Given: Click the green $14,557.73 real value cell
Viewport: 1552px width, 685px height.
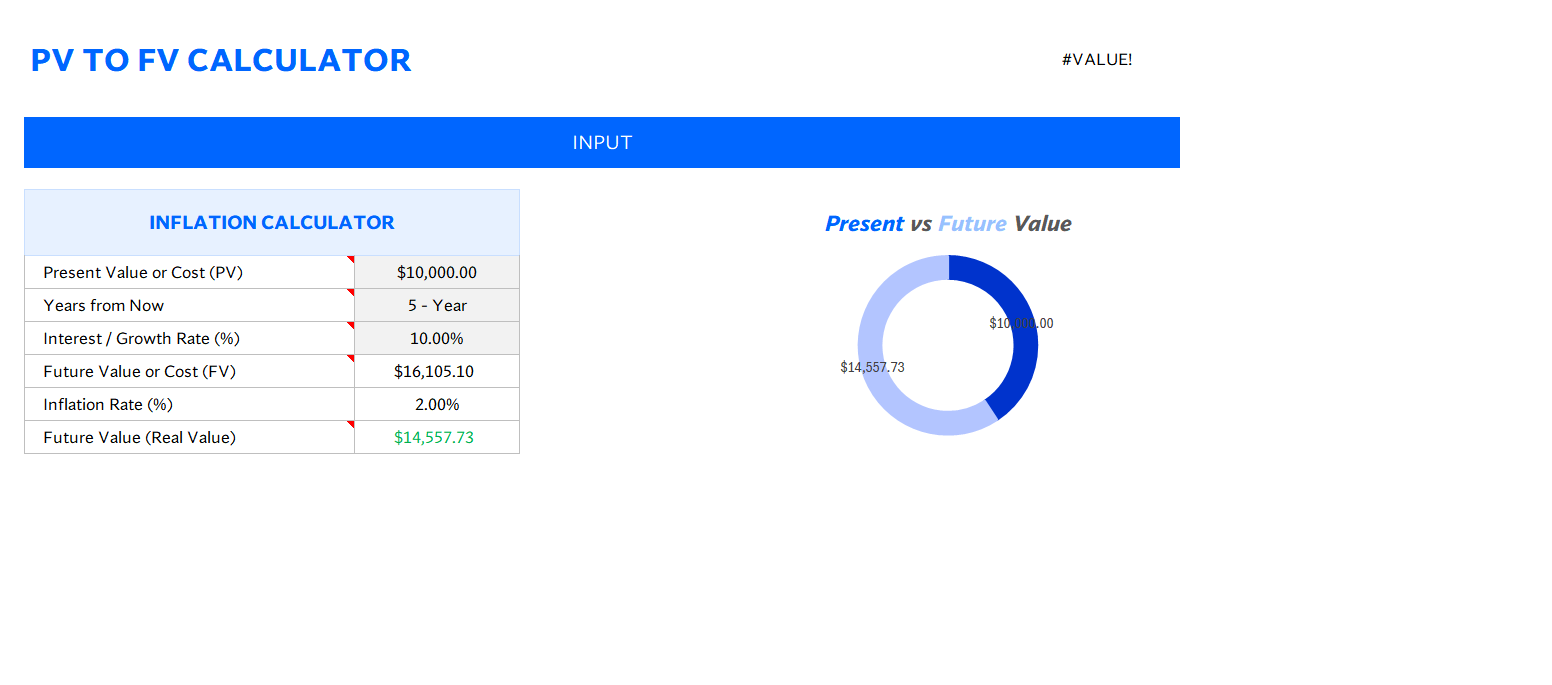Looking at the screenshot, I should tap(437, 437).
